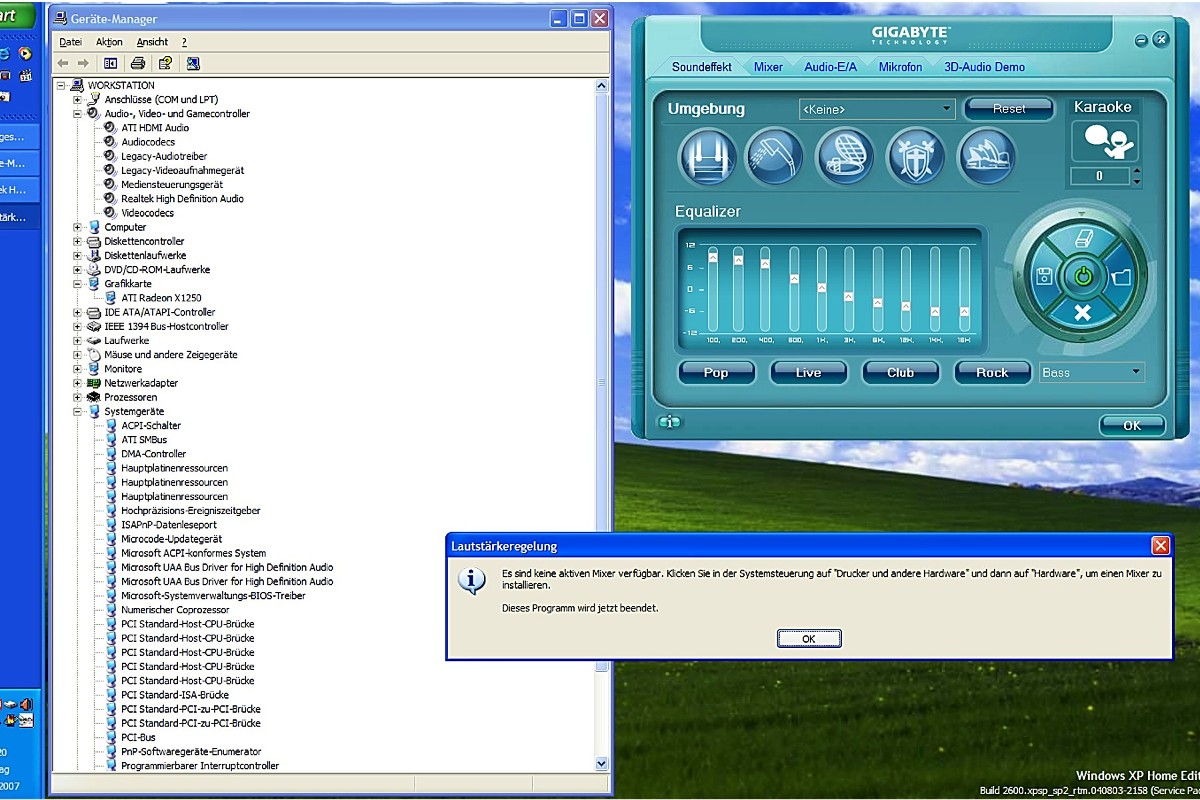Switch to the Audio-E/A tab
Screen dimensions: 1200x800
point(831,67)
